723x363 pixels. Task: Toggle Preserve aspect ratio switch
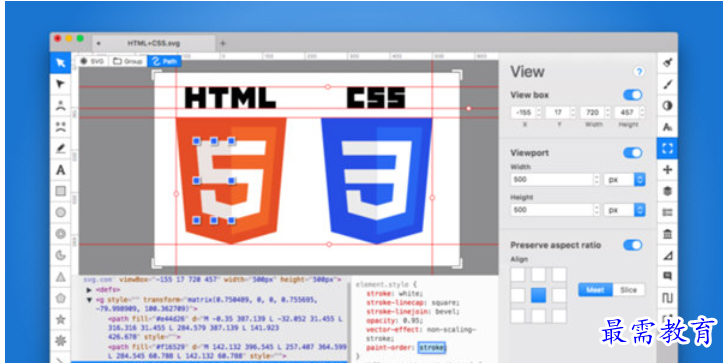(x=633, y=245)
